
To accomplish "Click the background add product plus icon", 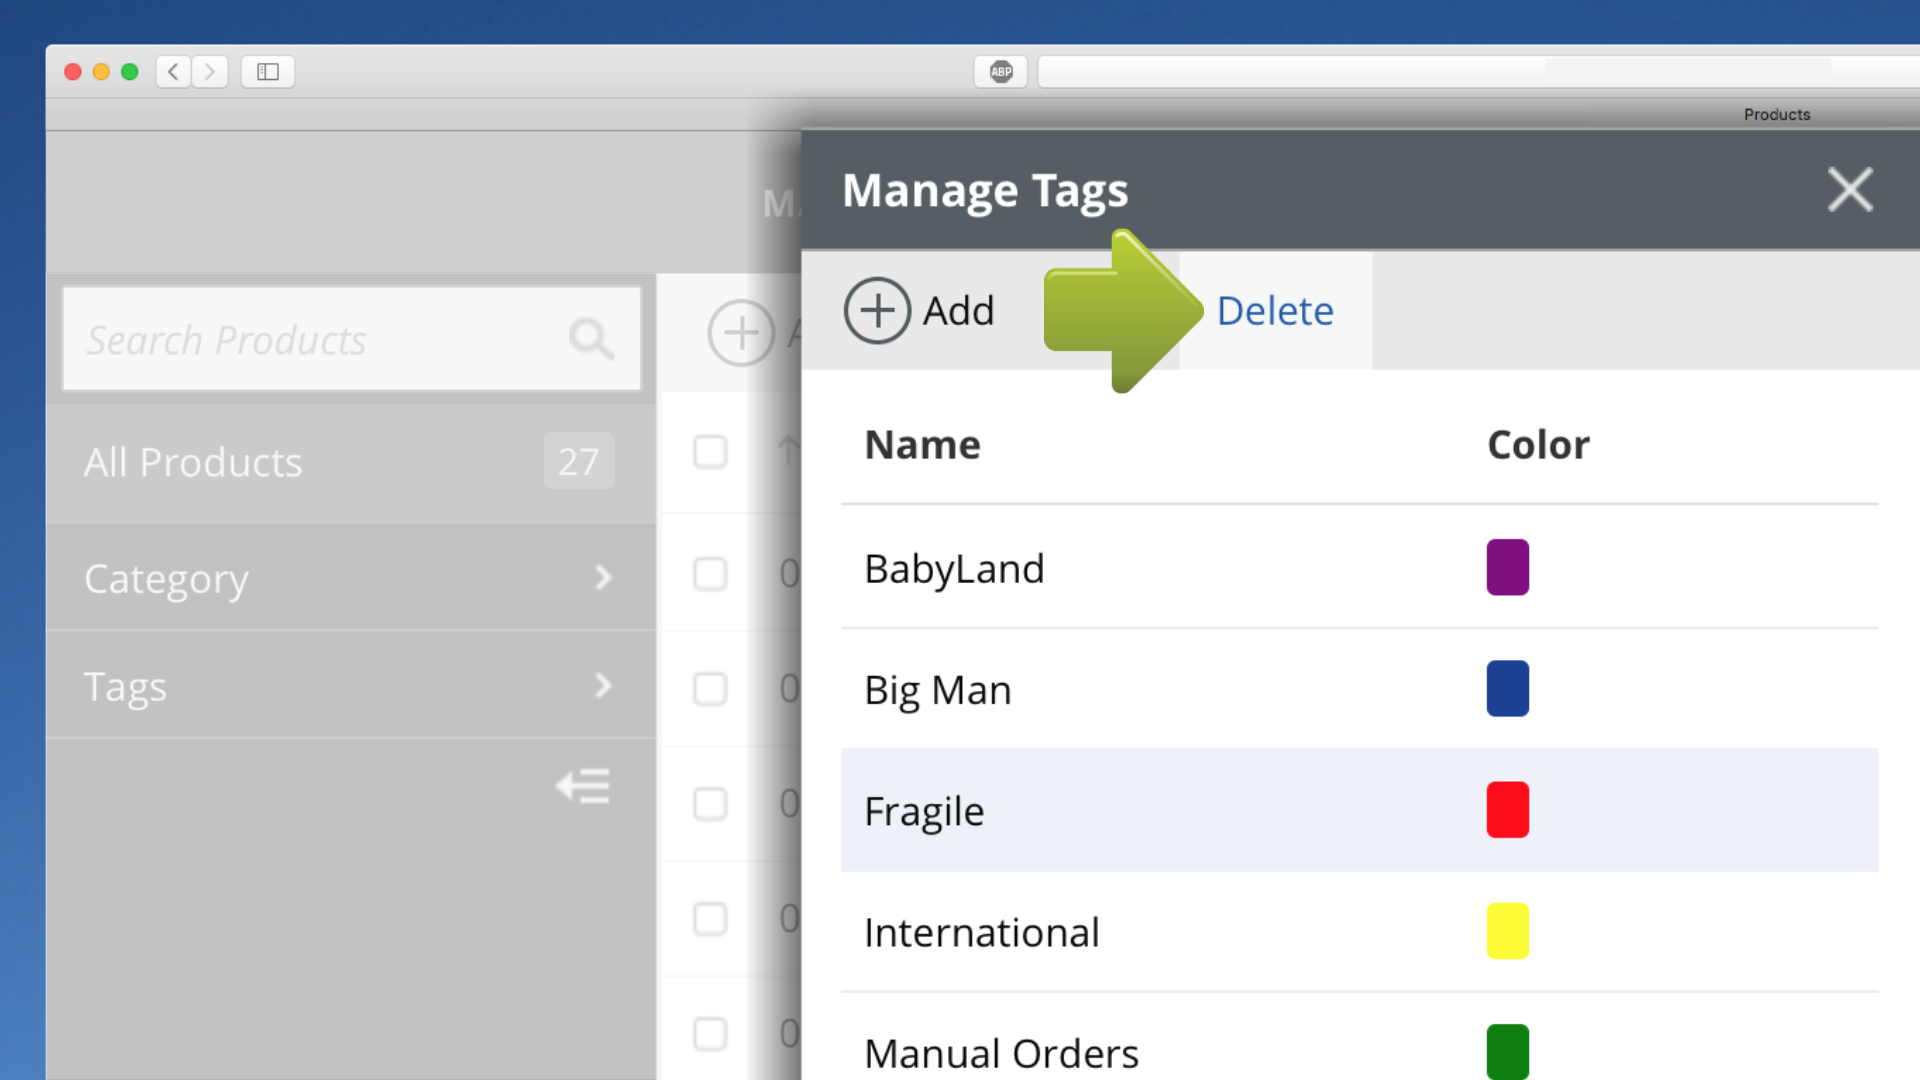I will pos(741,333).
